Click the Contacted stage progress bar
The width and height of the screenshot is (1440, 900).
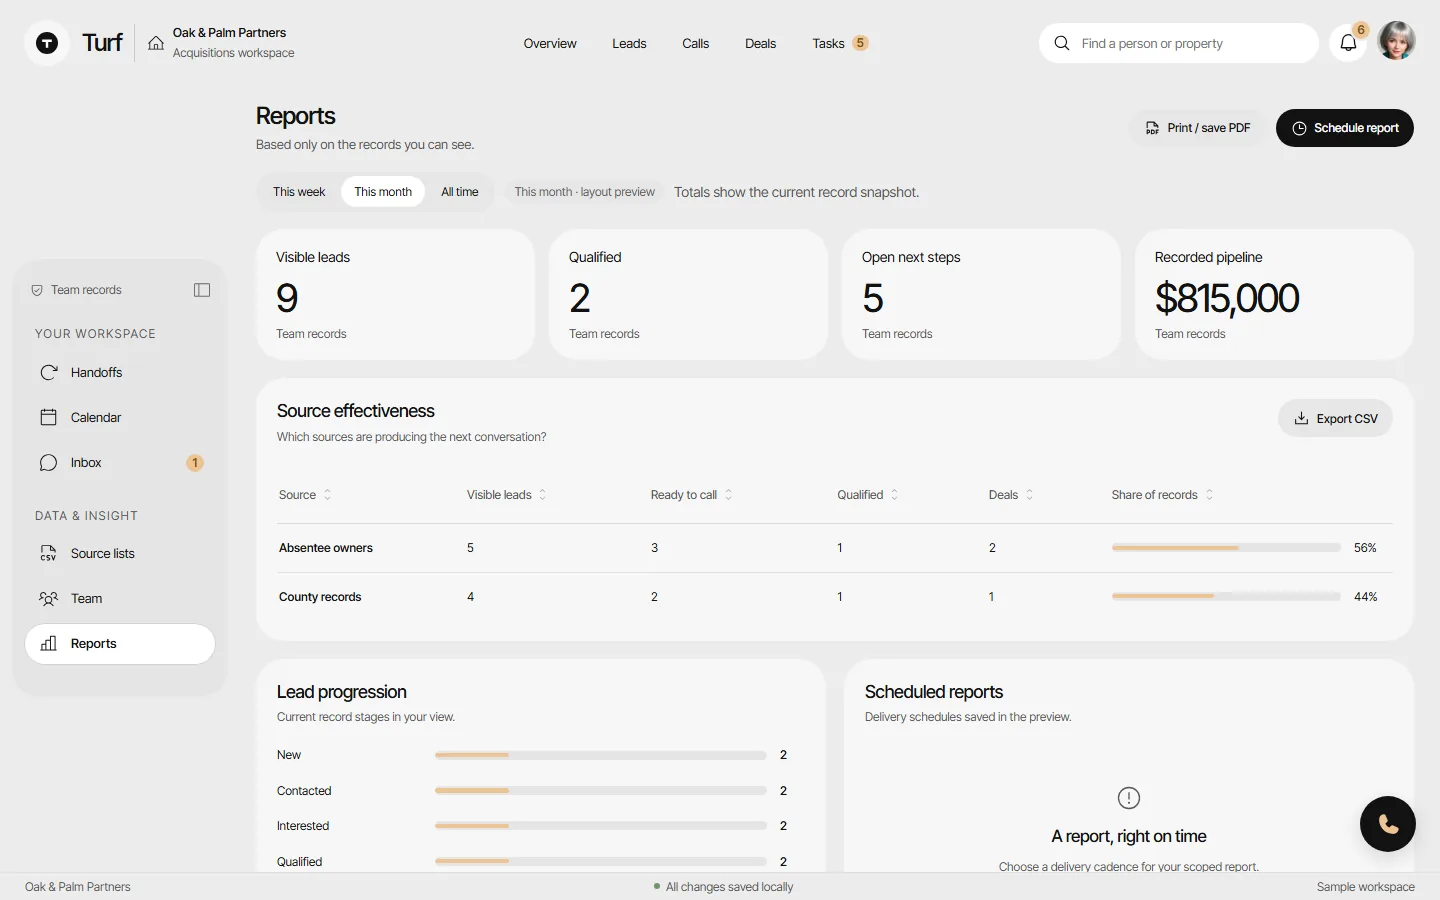pyautogui.click(x=601, y=791)
